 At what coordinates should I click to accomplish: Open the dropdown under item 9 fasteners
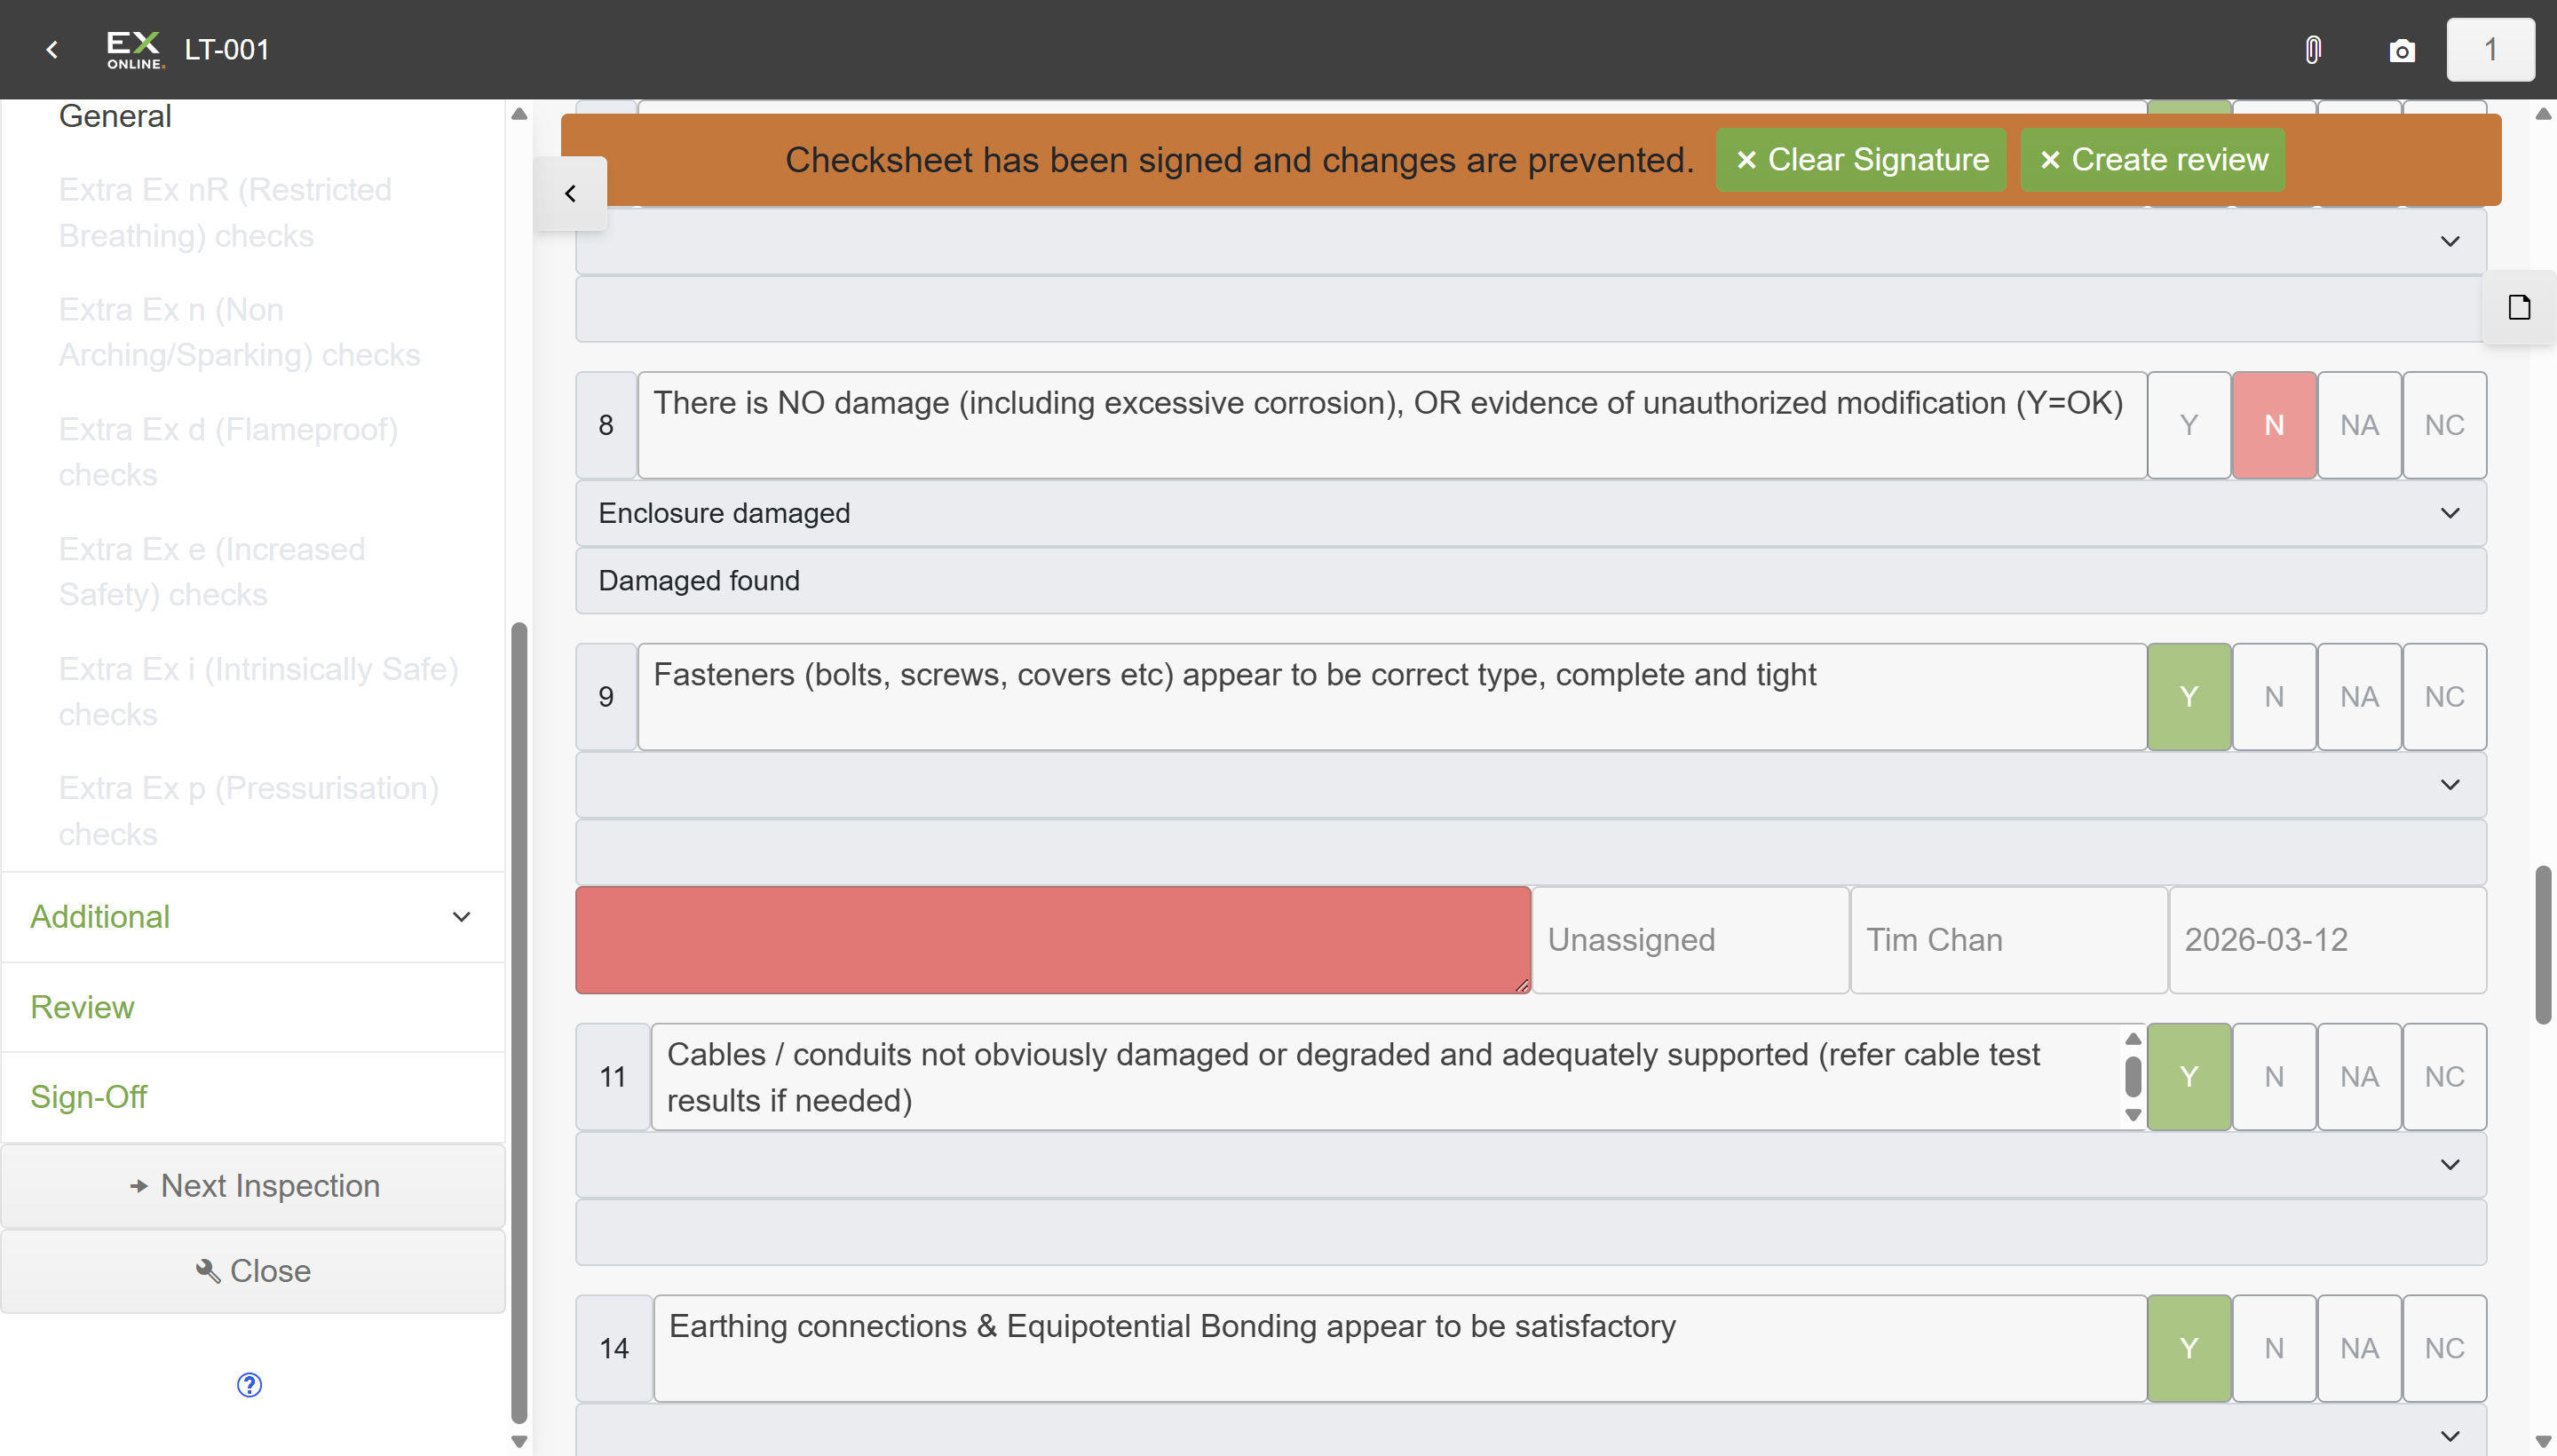(x=1531, y=785)
